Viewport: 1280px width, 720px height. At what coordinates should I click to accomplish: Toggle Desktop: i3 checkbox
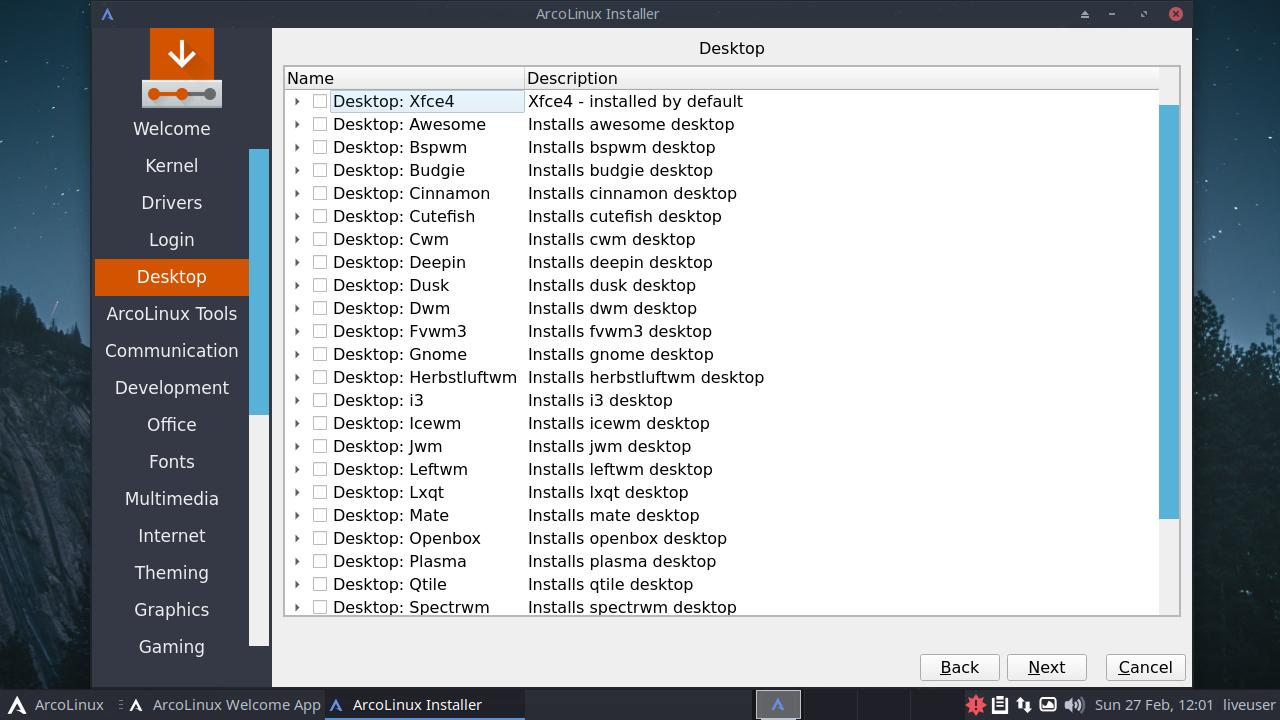point(320,400)
